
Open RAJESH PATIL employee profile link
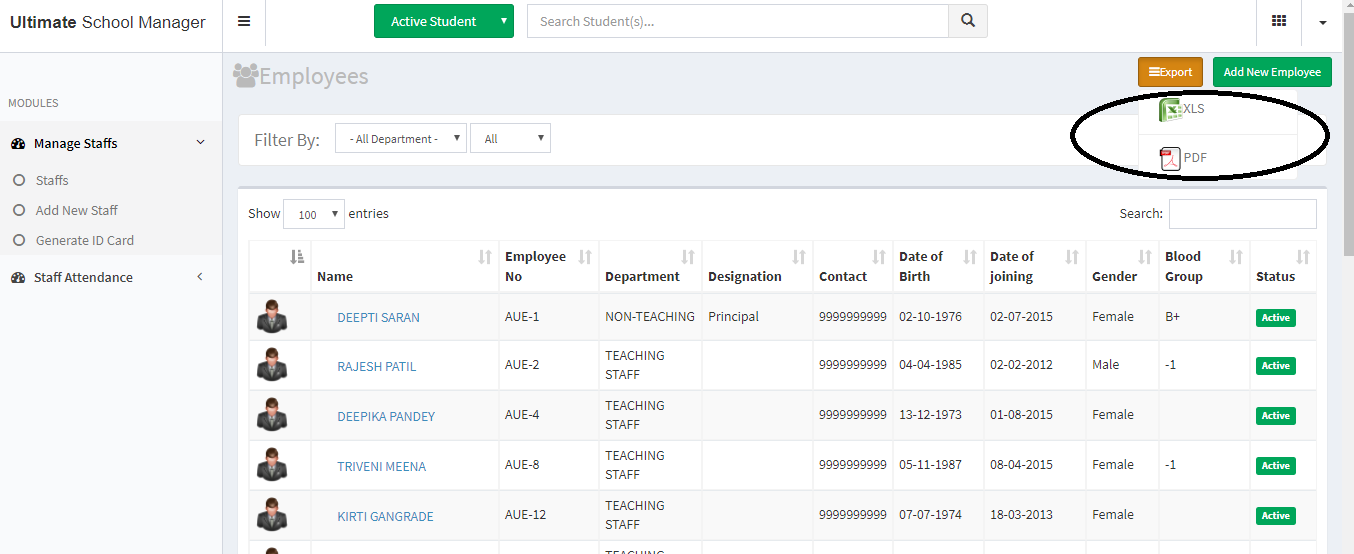376,367
